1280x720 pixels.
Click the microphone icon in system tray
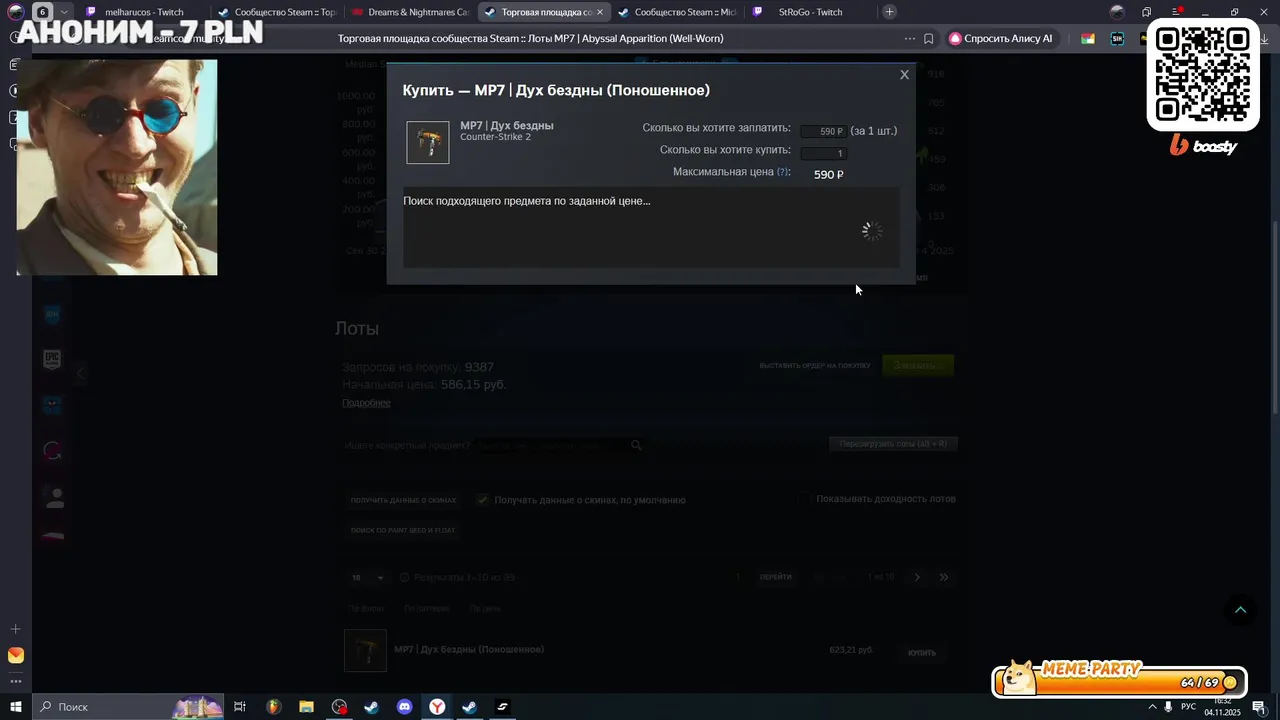(1168, 707)
